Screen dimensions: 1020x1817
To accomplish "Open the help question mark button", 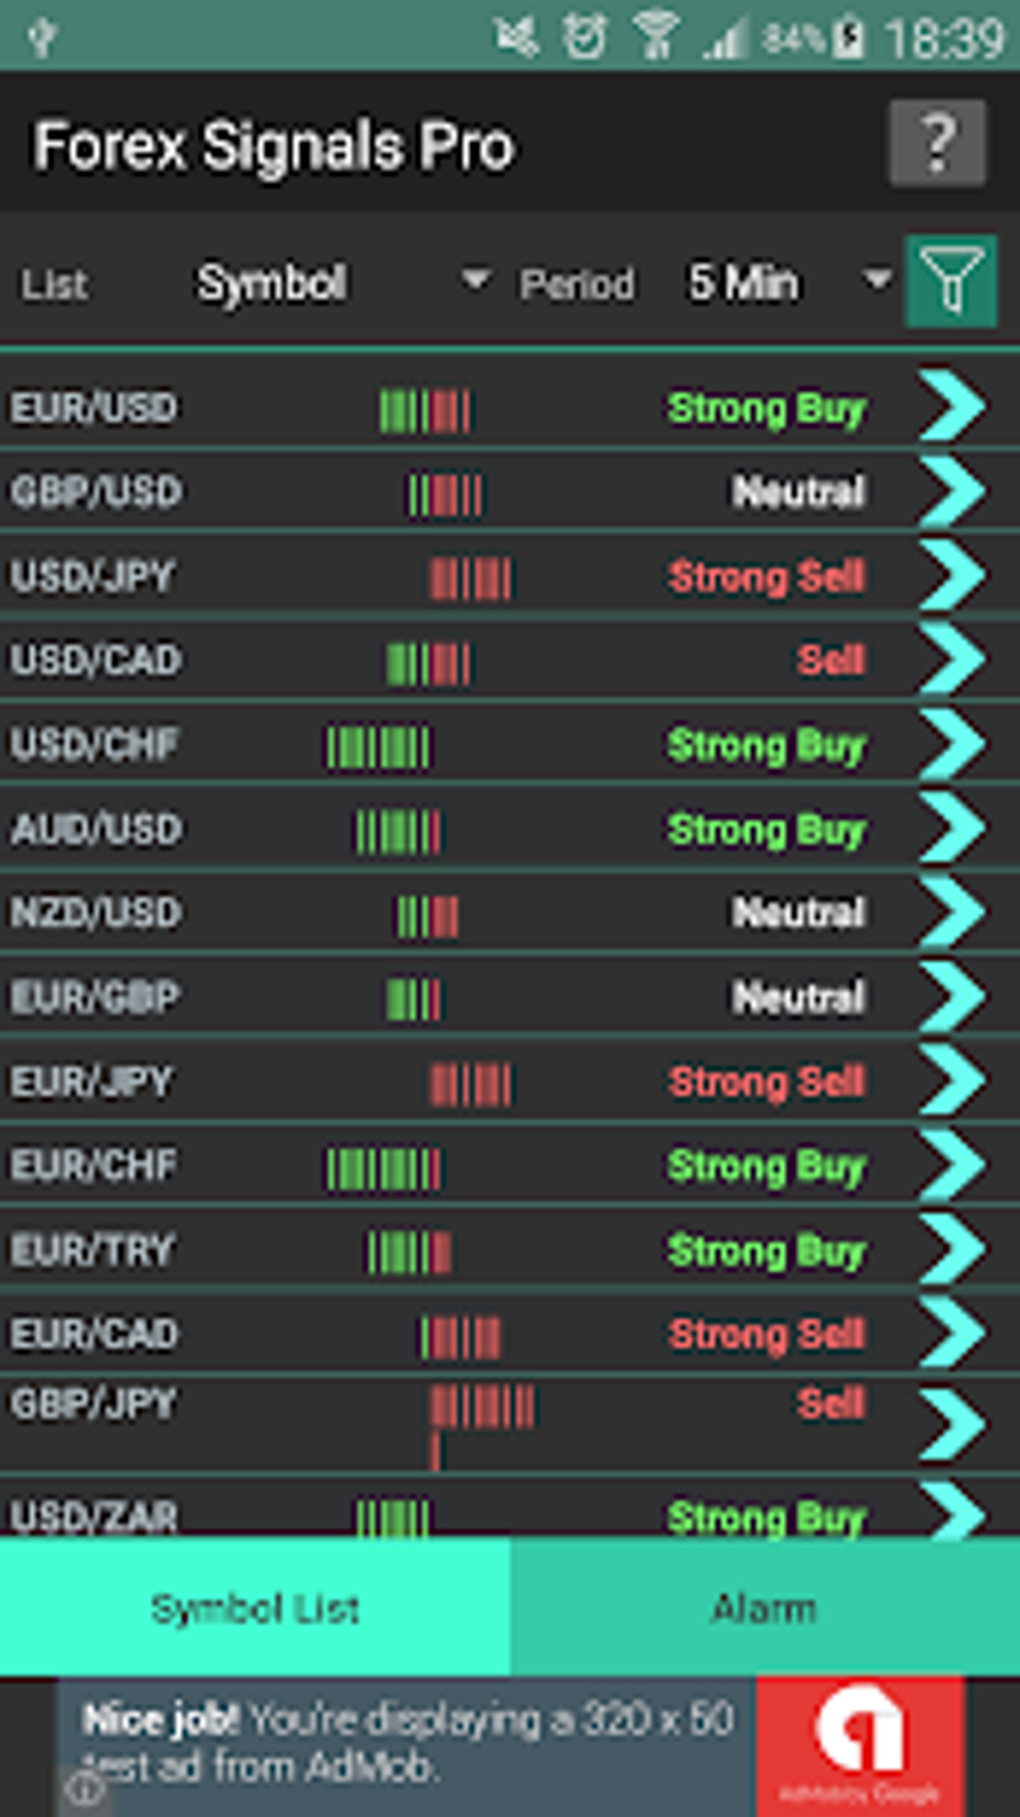I will [x=937, y=143].
